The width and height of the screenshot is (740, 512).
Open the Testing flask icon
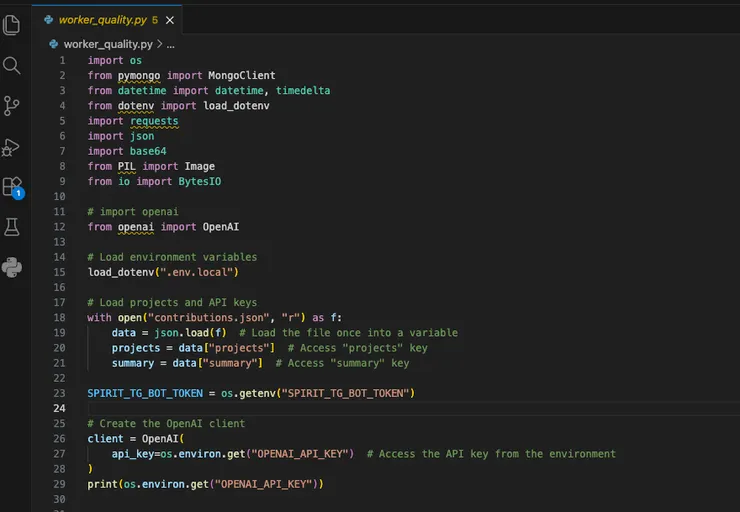[12, 228]
